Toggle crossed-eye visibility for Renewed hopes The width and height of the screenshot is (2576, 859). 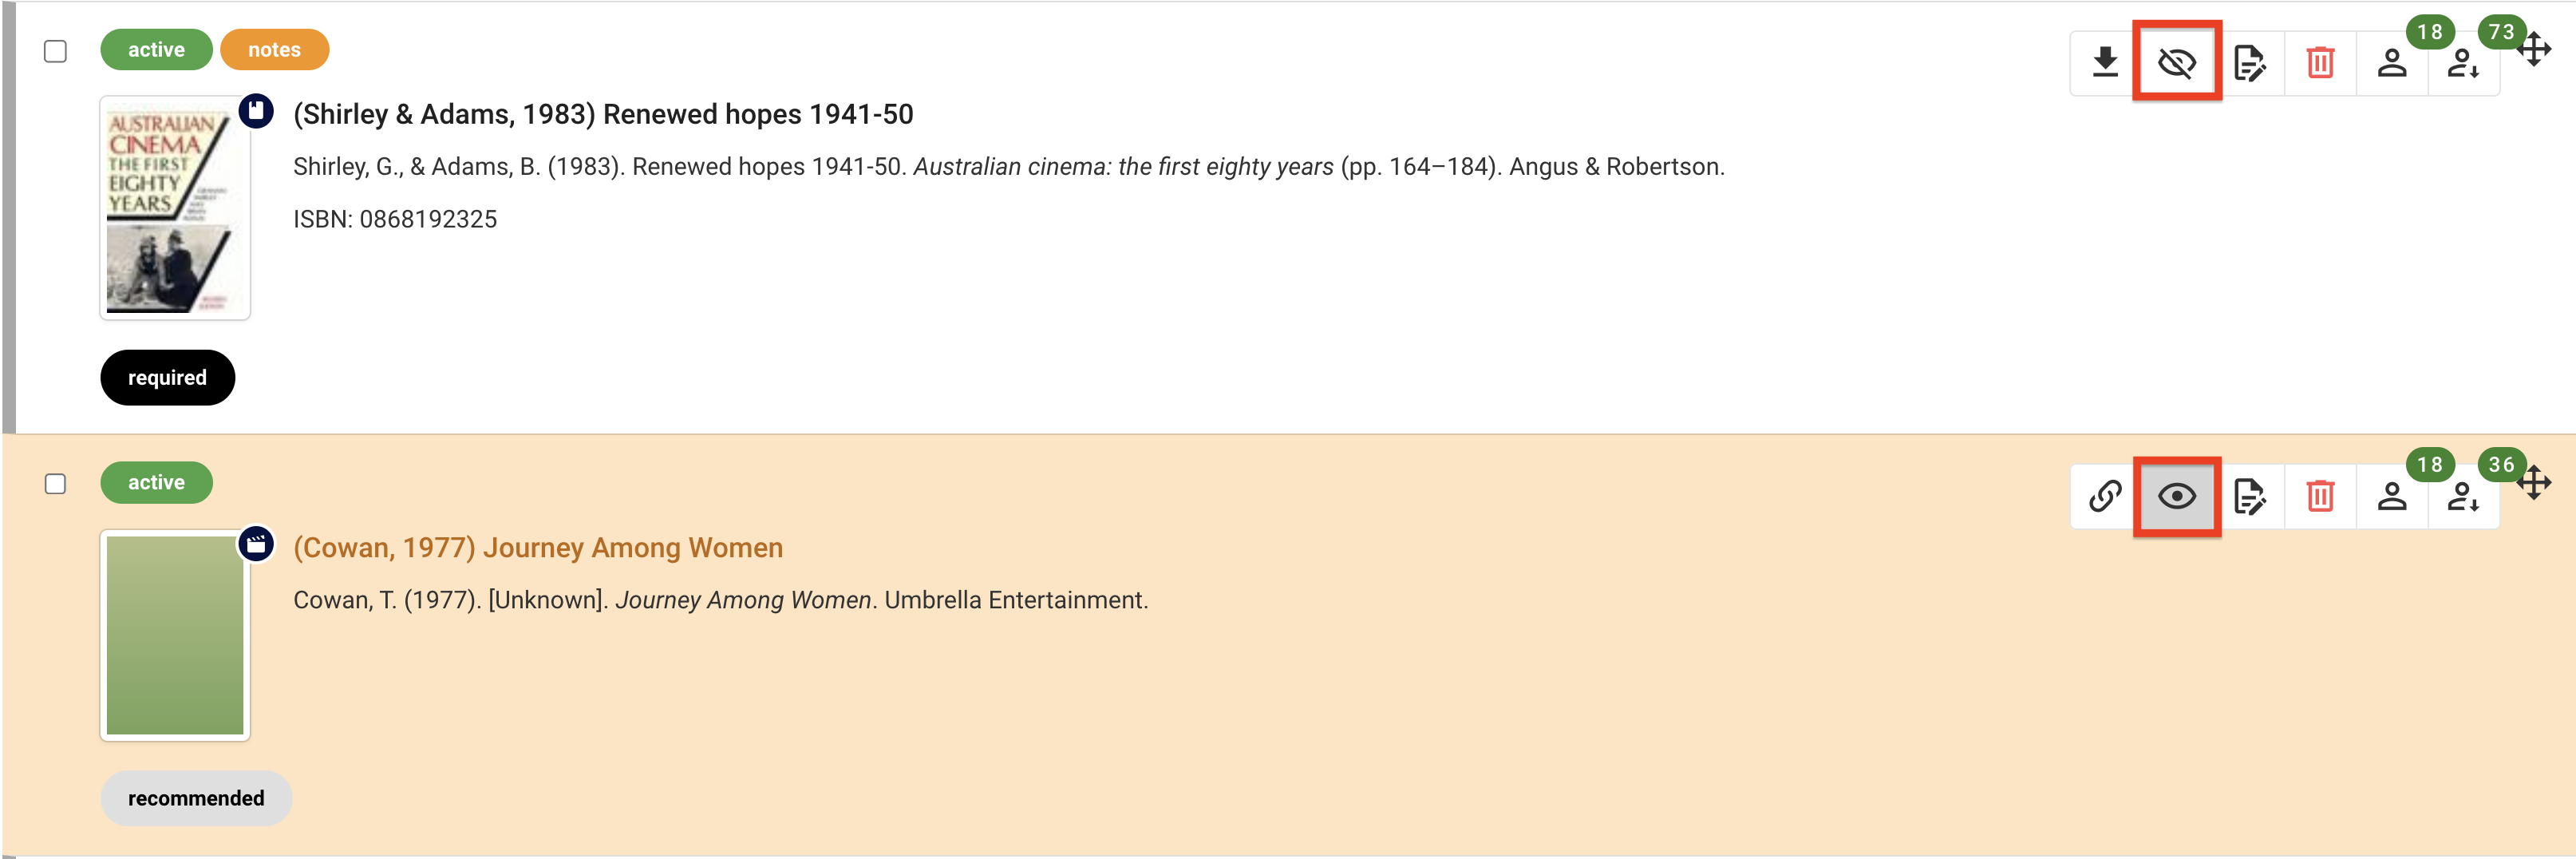pyautogui.click(x=2176, y=63)
